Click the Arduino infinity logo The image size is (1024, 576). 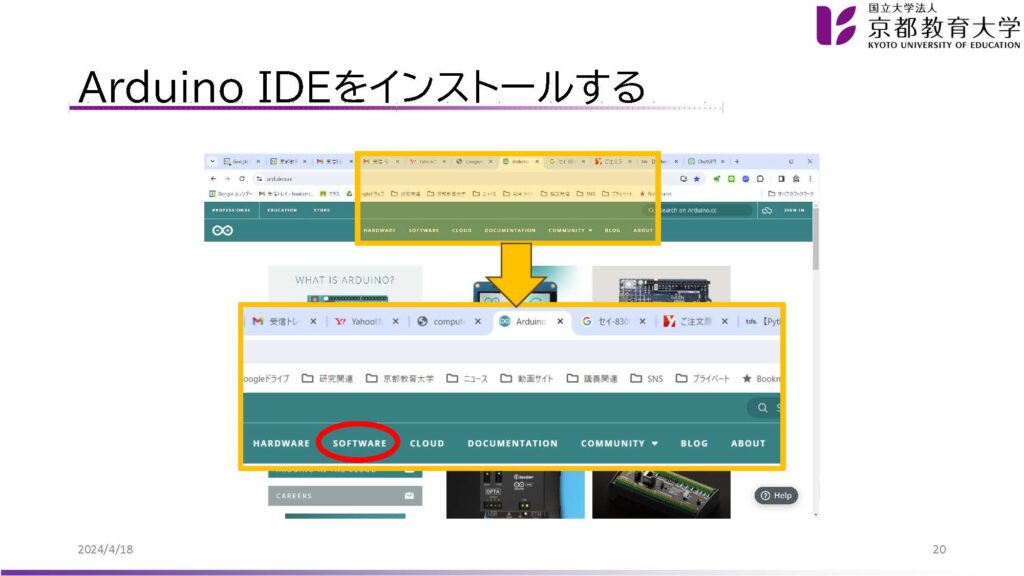222,230
